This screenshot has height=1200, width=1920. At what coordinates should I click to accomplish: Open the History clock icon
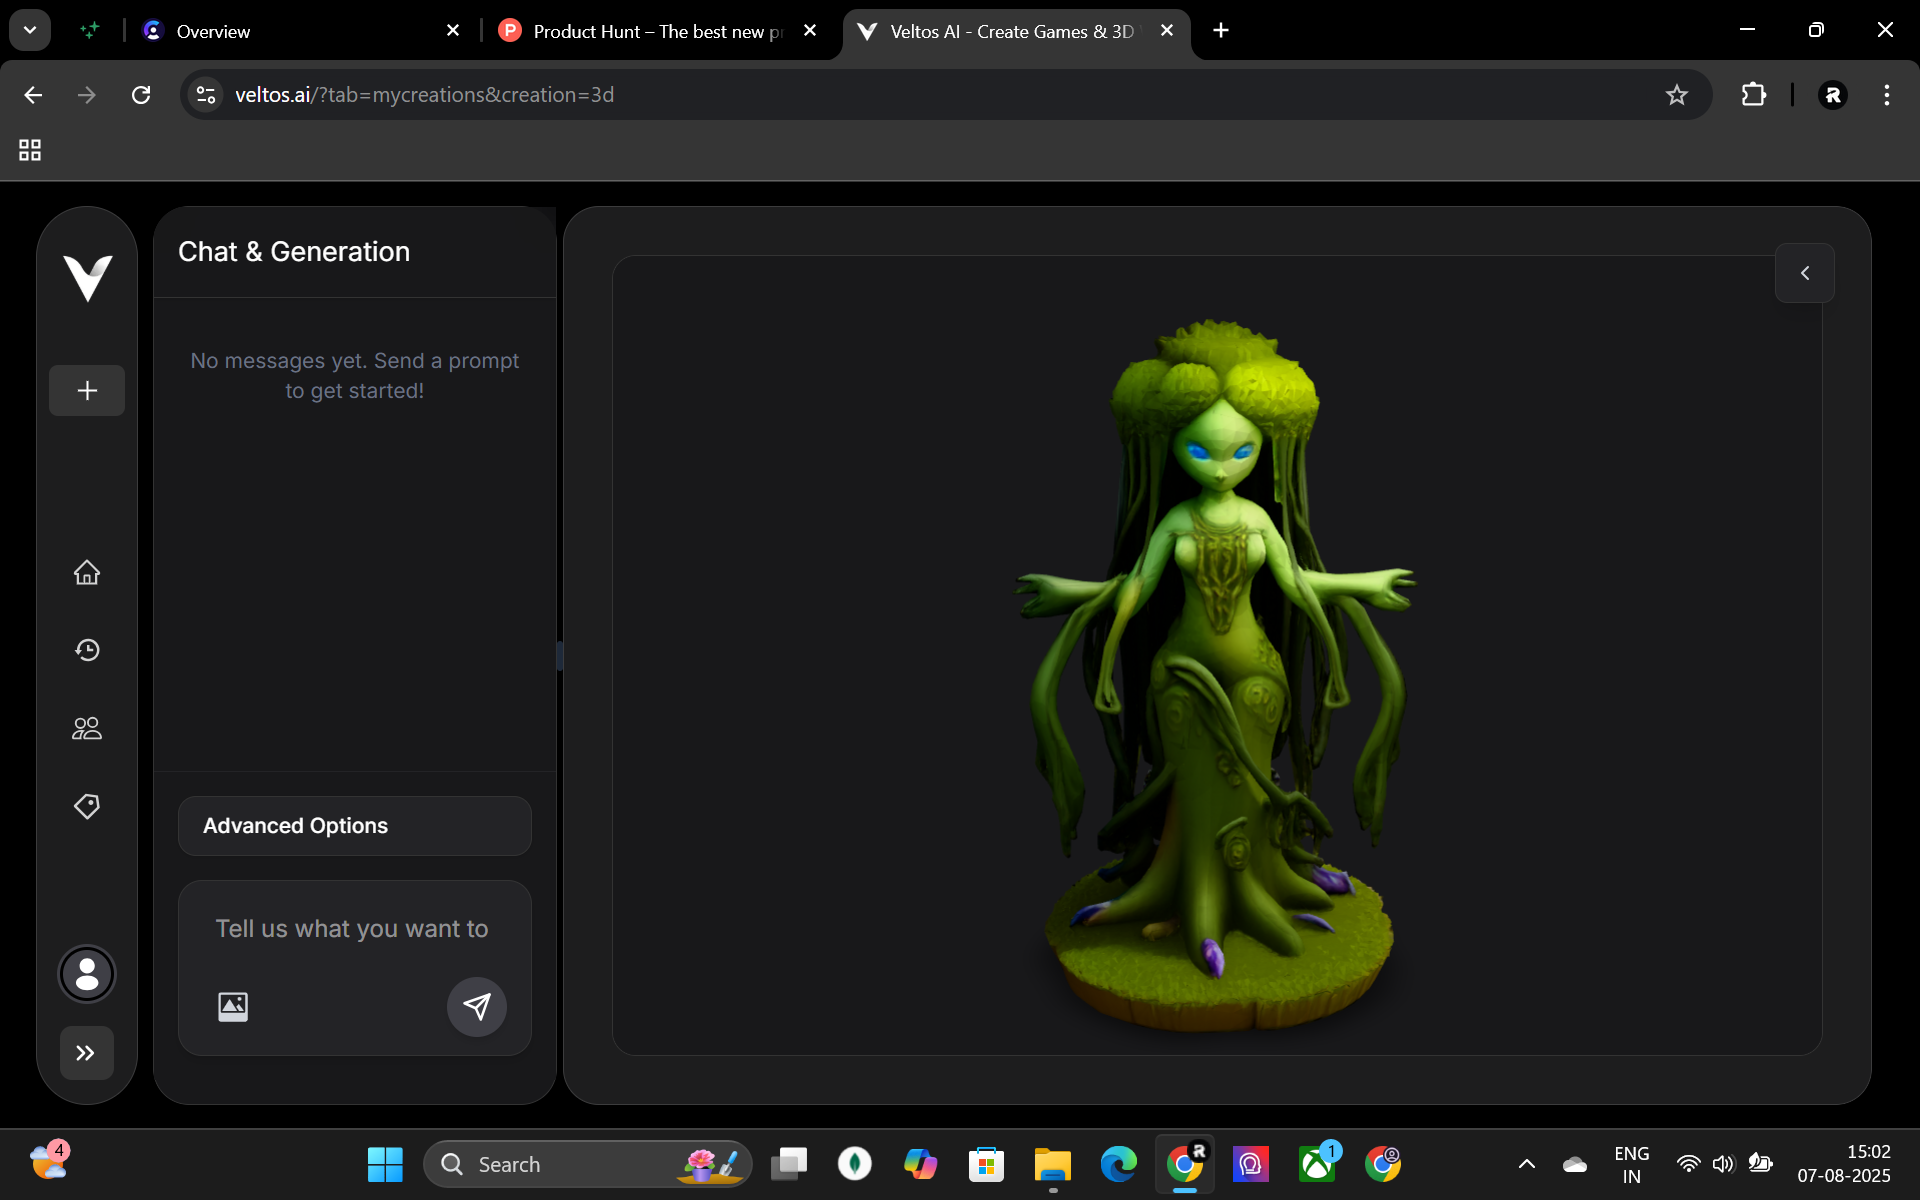pos(87,650)
